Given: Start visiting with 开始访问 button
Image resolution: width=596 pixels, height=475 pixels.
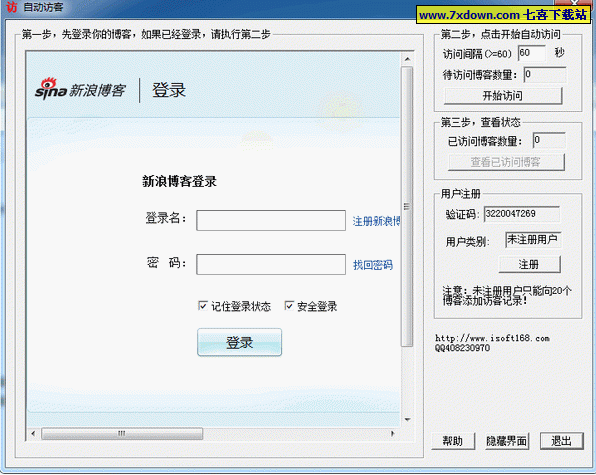Looking at the screenshot, I should click(503, 95).
